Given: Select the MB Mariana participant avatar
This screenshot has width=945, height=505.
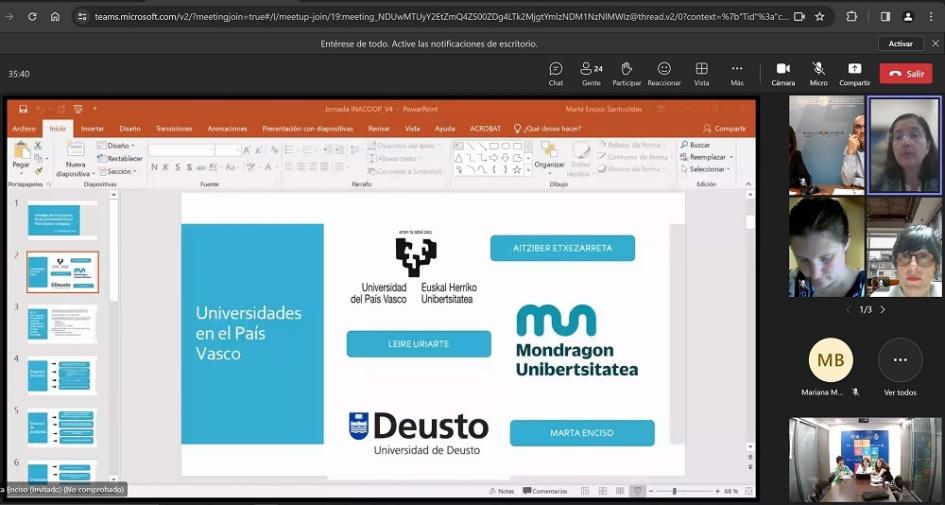Looking at the screenshot, I should (830, 360).
